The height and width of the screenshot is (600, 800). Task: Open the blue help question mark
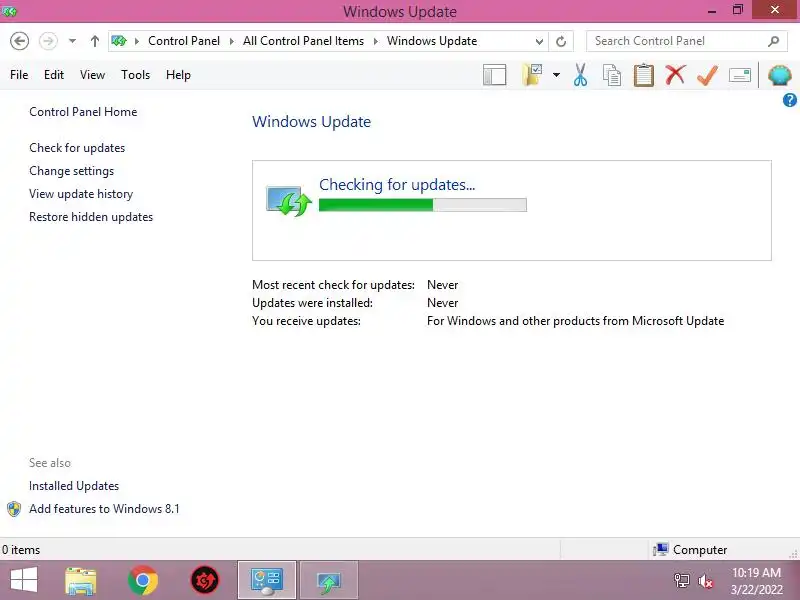(x=790, y=100)
